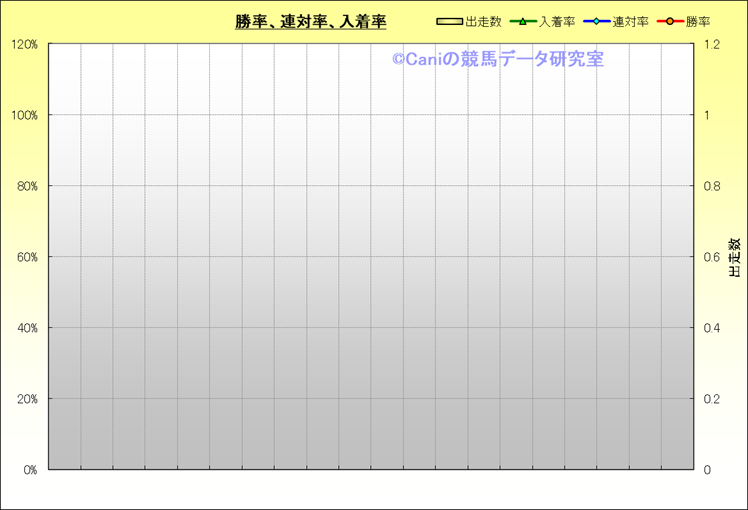Viewport: 748px width, 510px height.
Task: Click the green triangle 入着率 legend marker
Action: (522, 22)
